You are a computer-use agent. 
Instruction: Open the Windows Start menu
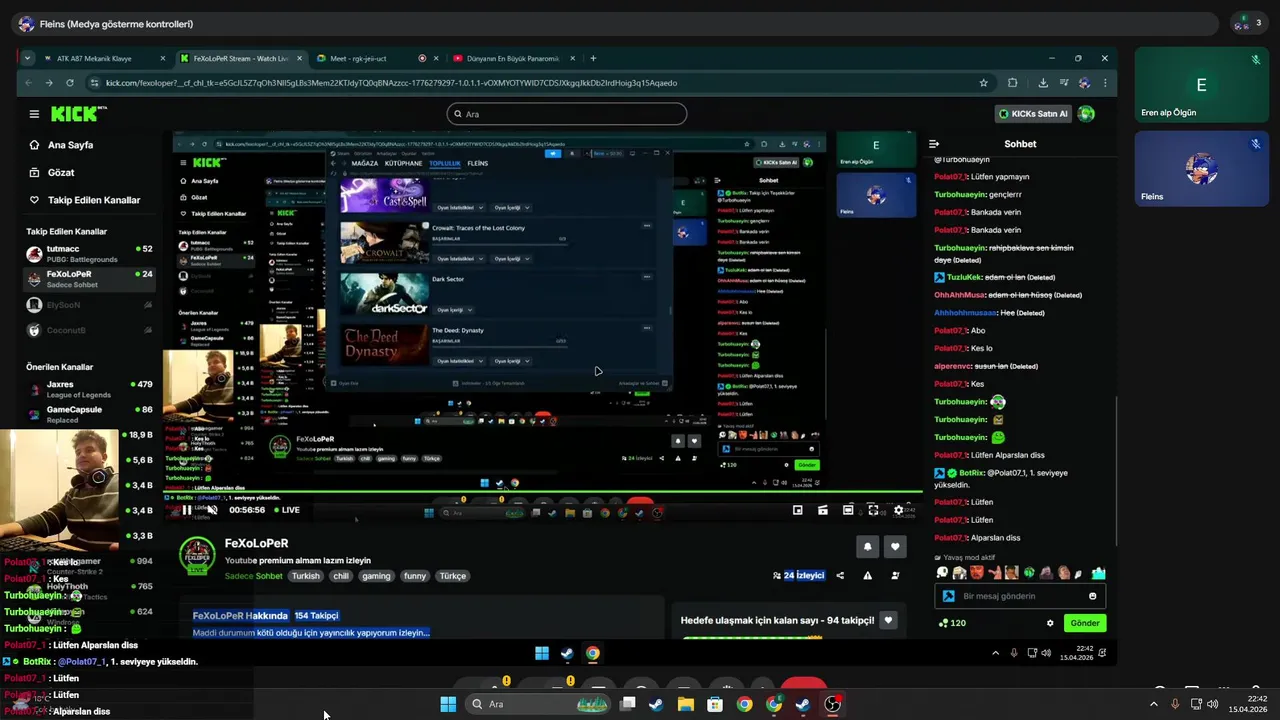448,704
